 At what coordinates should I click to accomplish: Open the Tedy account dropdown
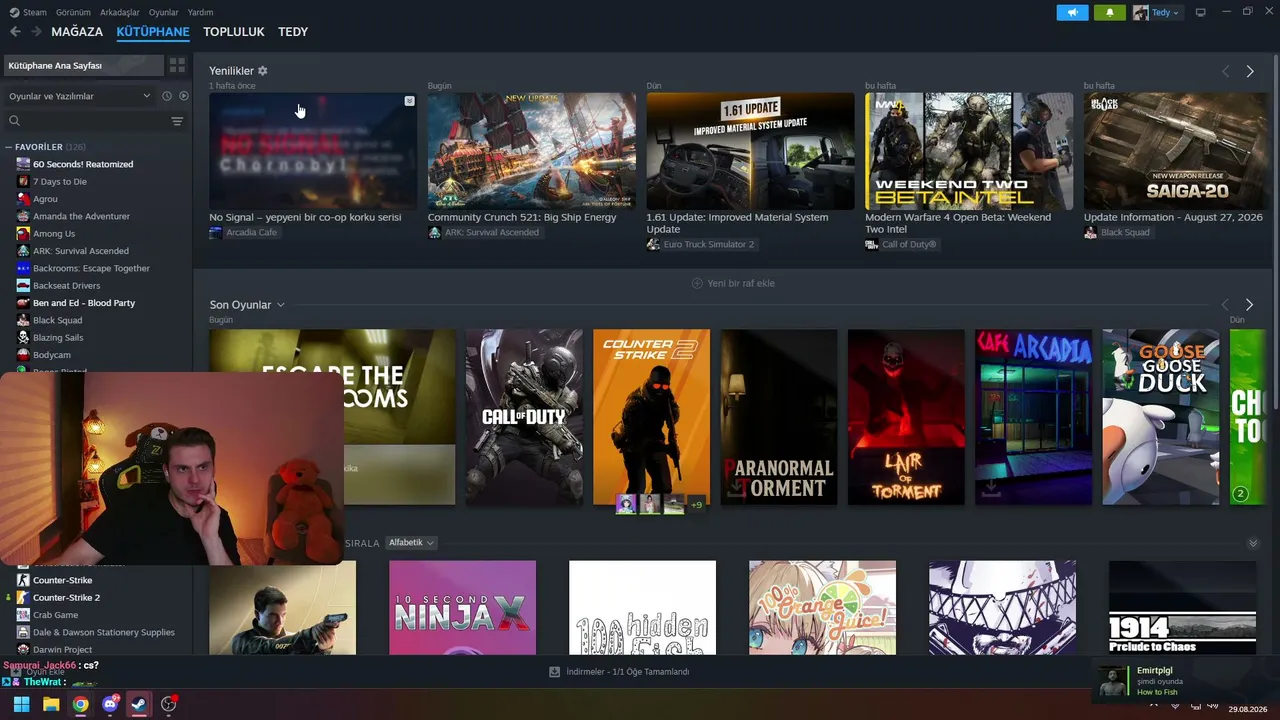pos(1157,12)
